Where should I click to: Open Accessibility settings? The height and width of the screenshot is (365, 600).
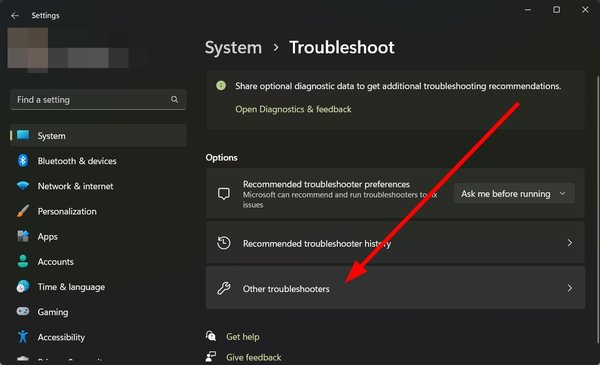point(98,337)
